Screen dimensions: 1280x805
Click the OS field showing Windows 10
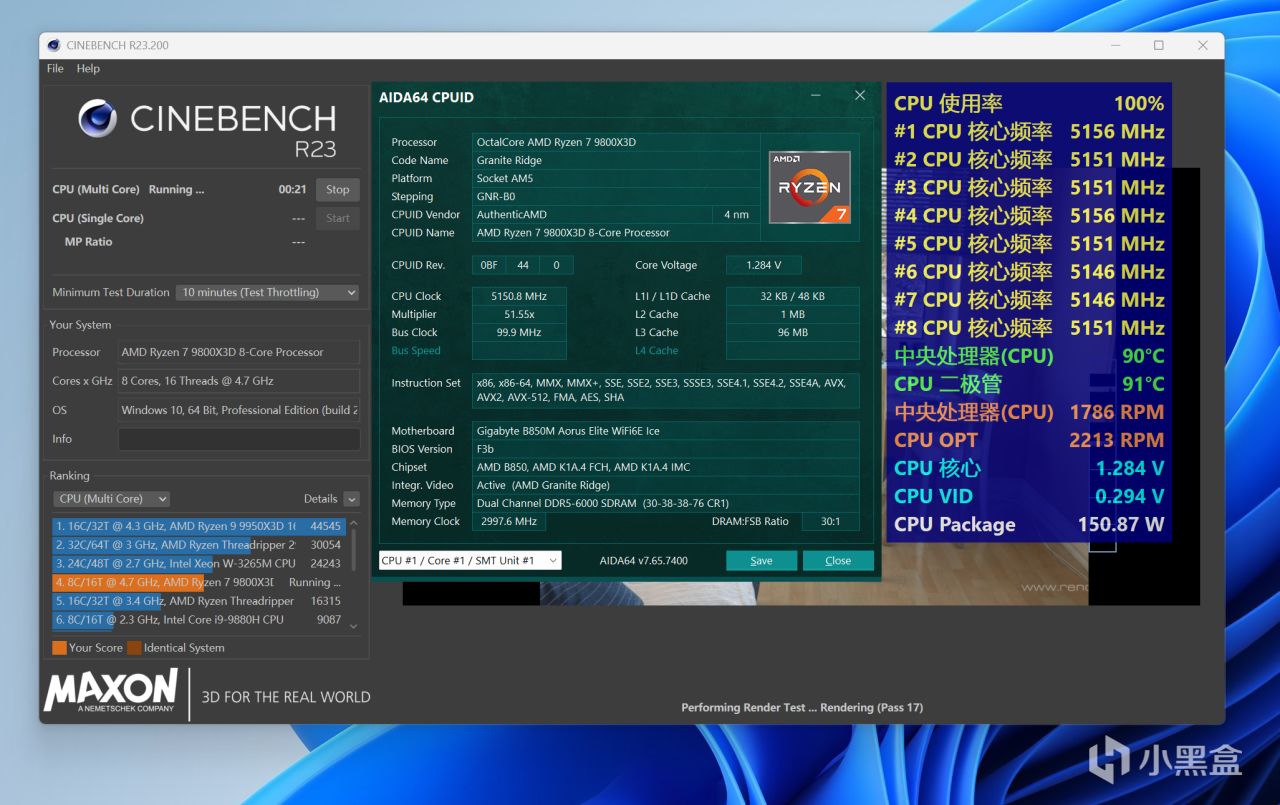tap(239, 410)
